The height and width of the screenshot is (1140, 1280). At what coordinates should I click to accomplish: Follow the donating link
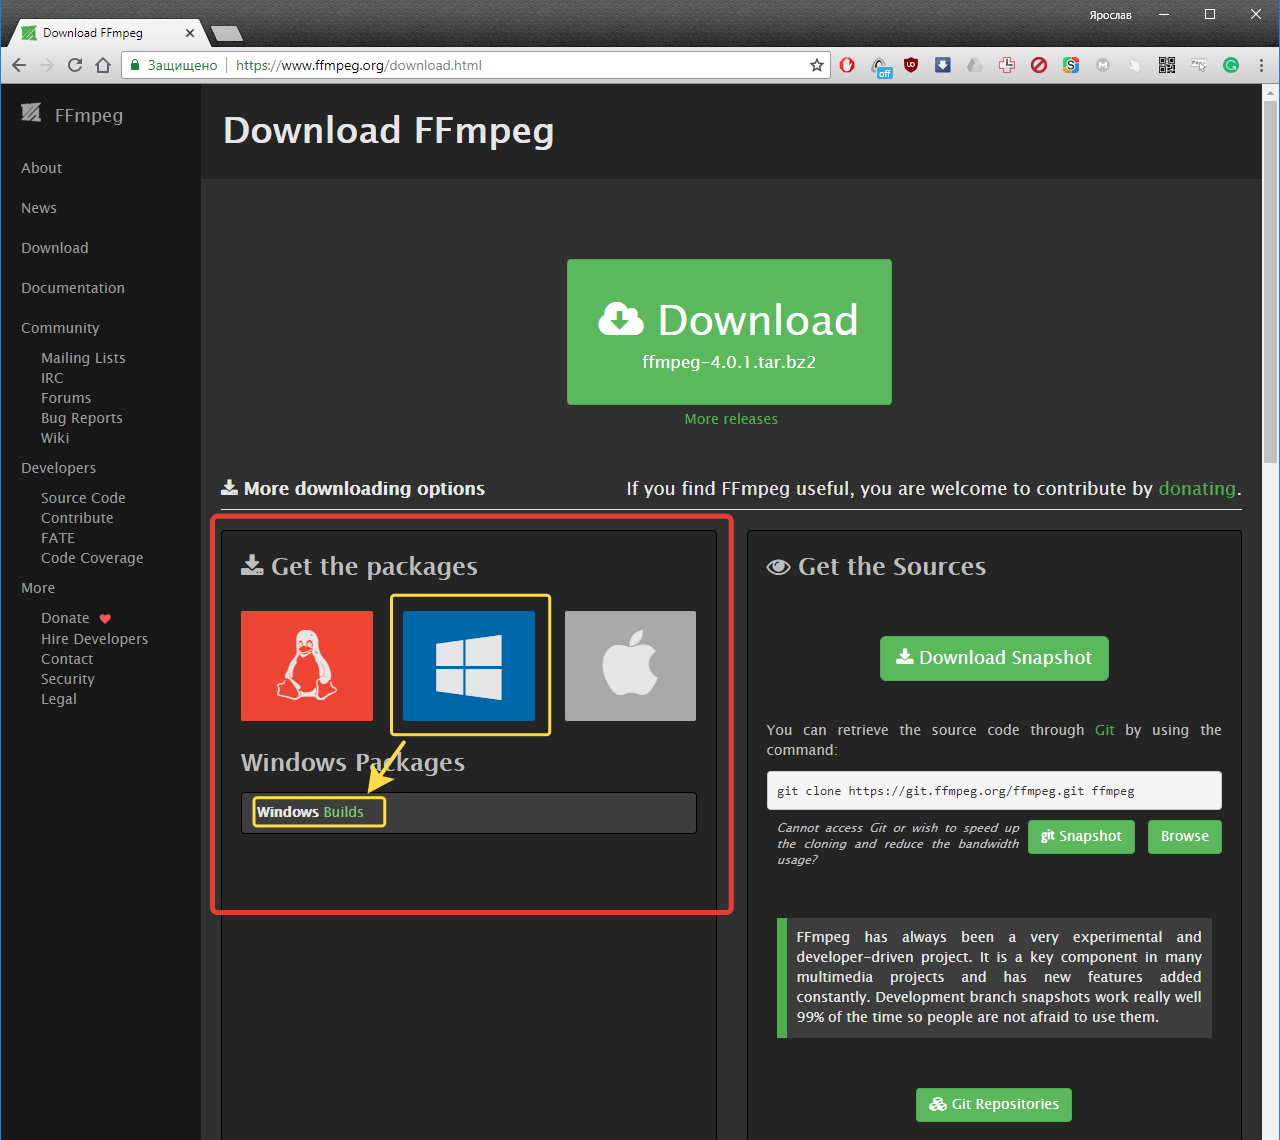point(1197,489)
